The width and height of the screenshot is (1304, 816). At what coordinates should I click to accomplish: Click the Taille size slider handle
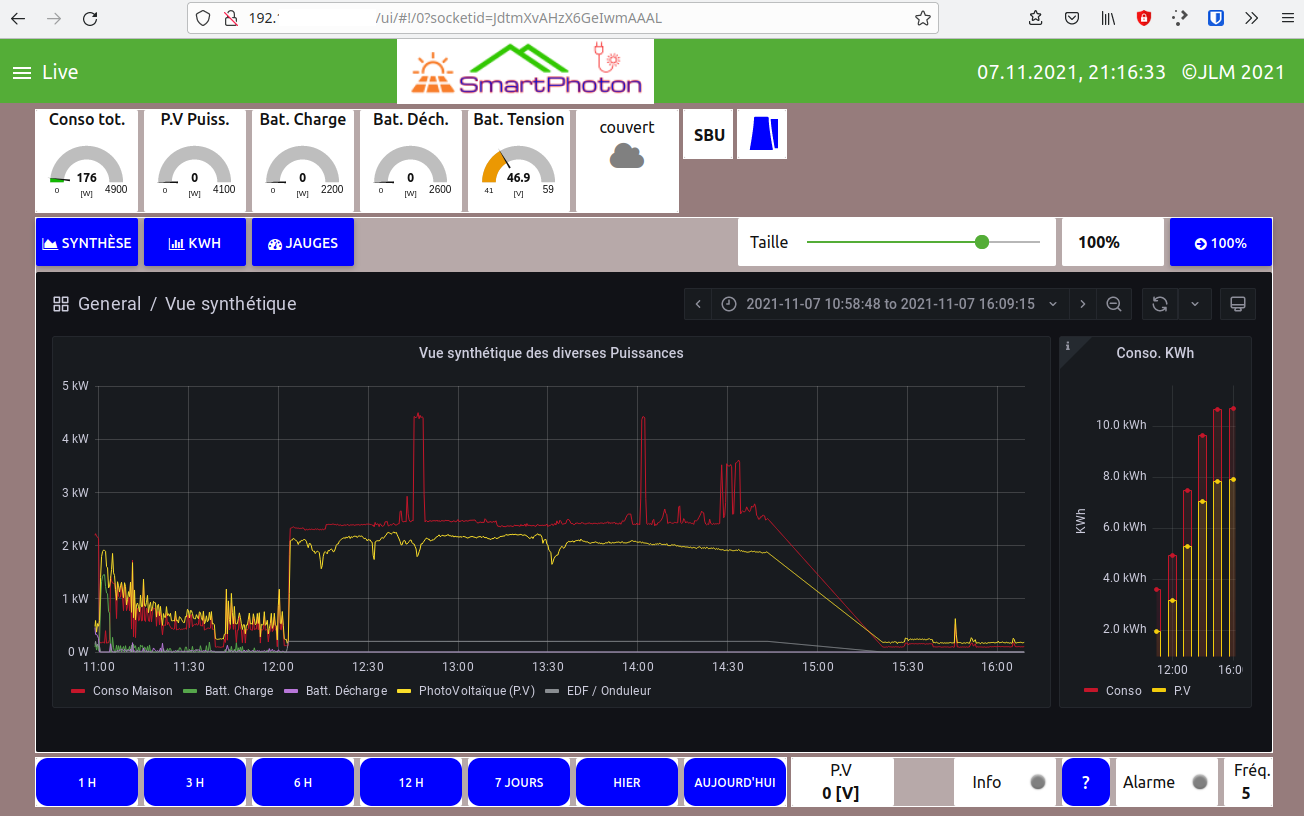pos(981,242)
